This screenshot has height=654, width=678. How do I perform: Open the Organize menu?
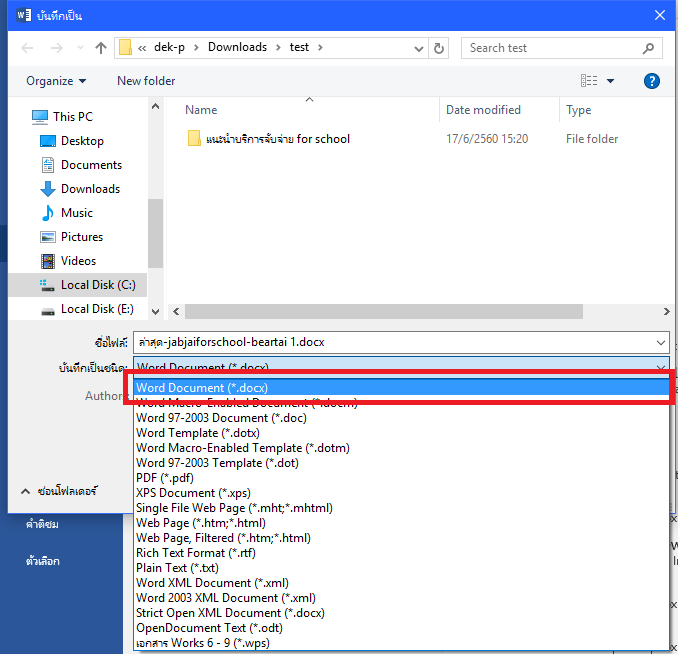56,81
